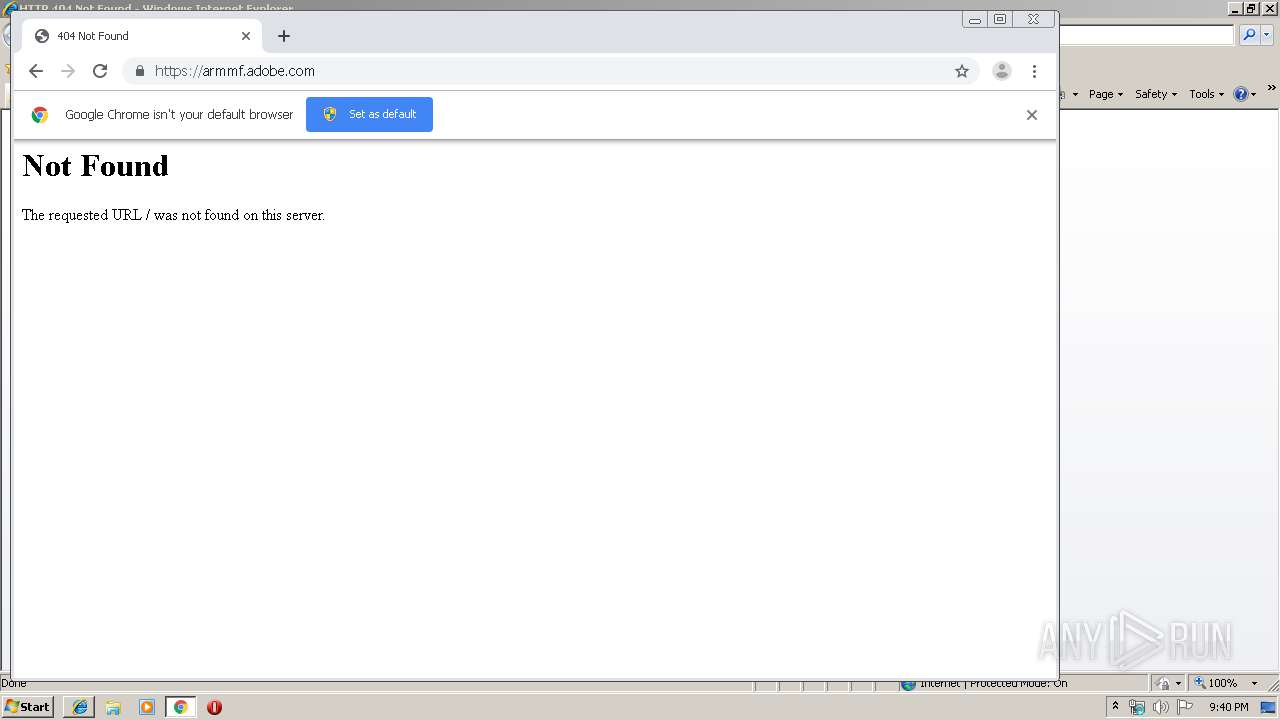1280x720 pixels.
Task: Click the red Opera taskbar icon
Action: click(214, 707)
